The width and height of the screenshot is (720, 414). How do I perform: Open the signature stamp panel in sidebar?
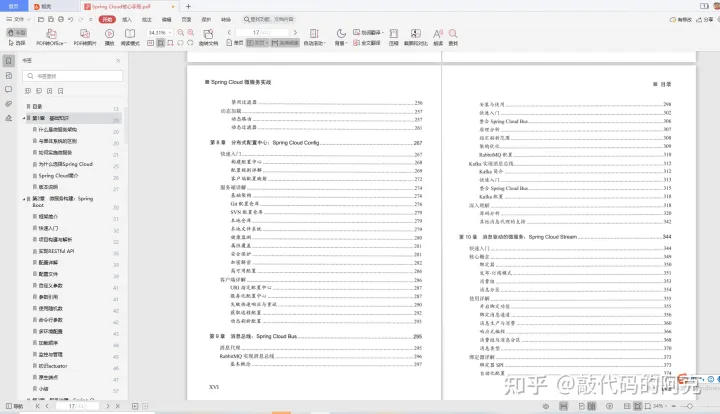(x=9, y=118)
